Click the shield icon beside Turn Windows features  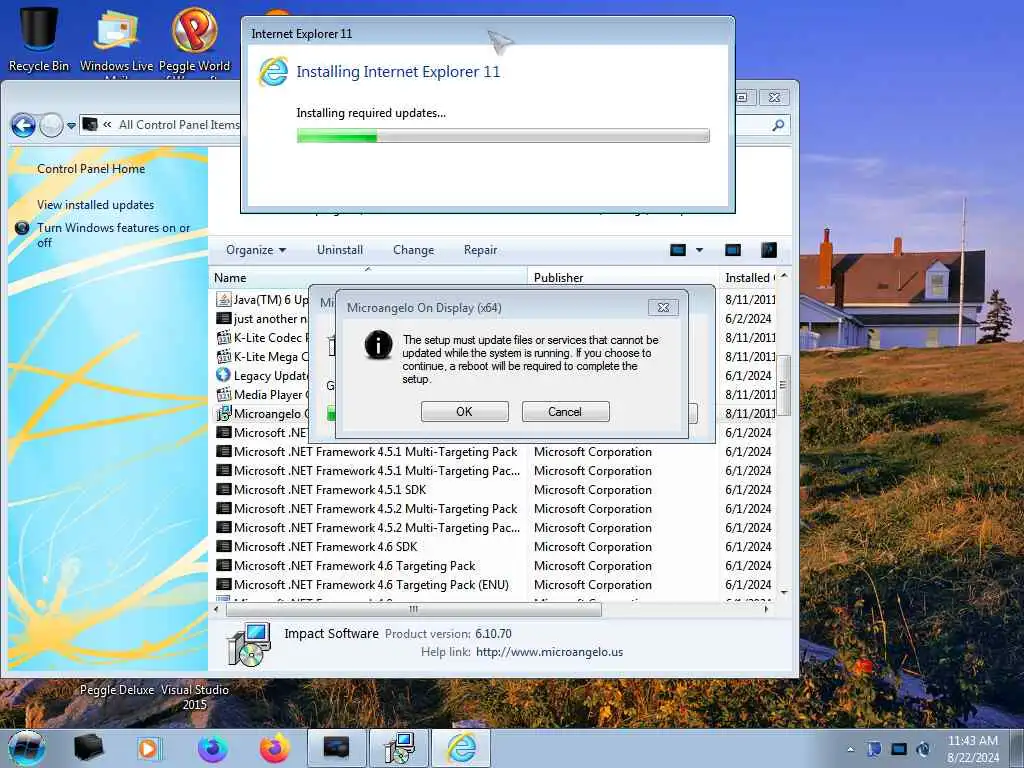(x=22, y=228)
